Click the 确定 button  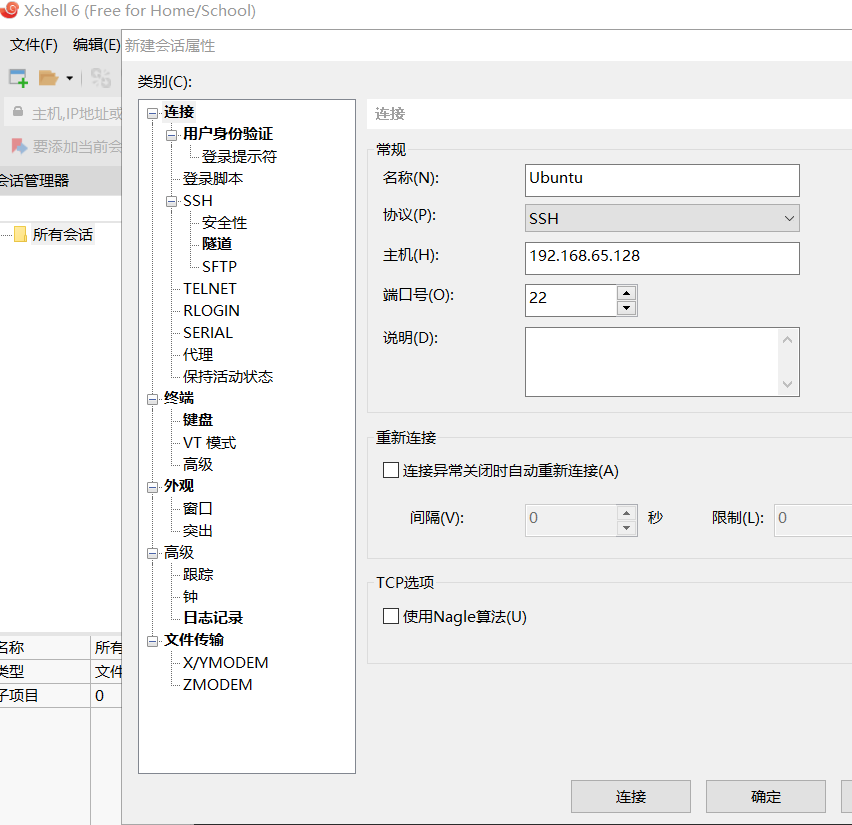click(x=766, y=797)
